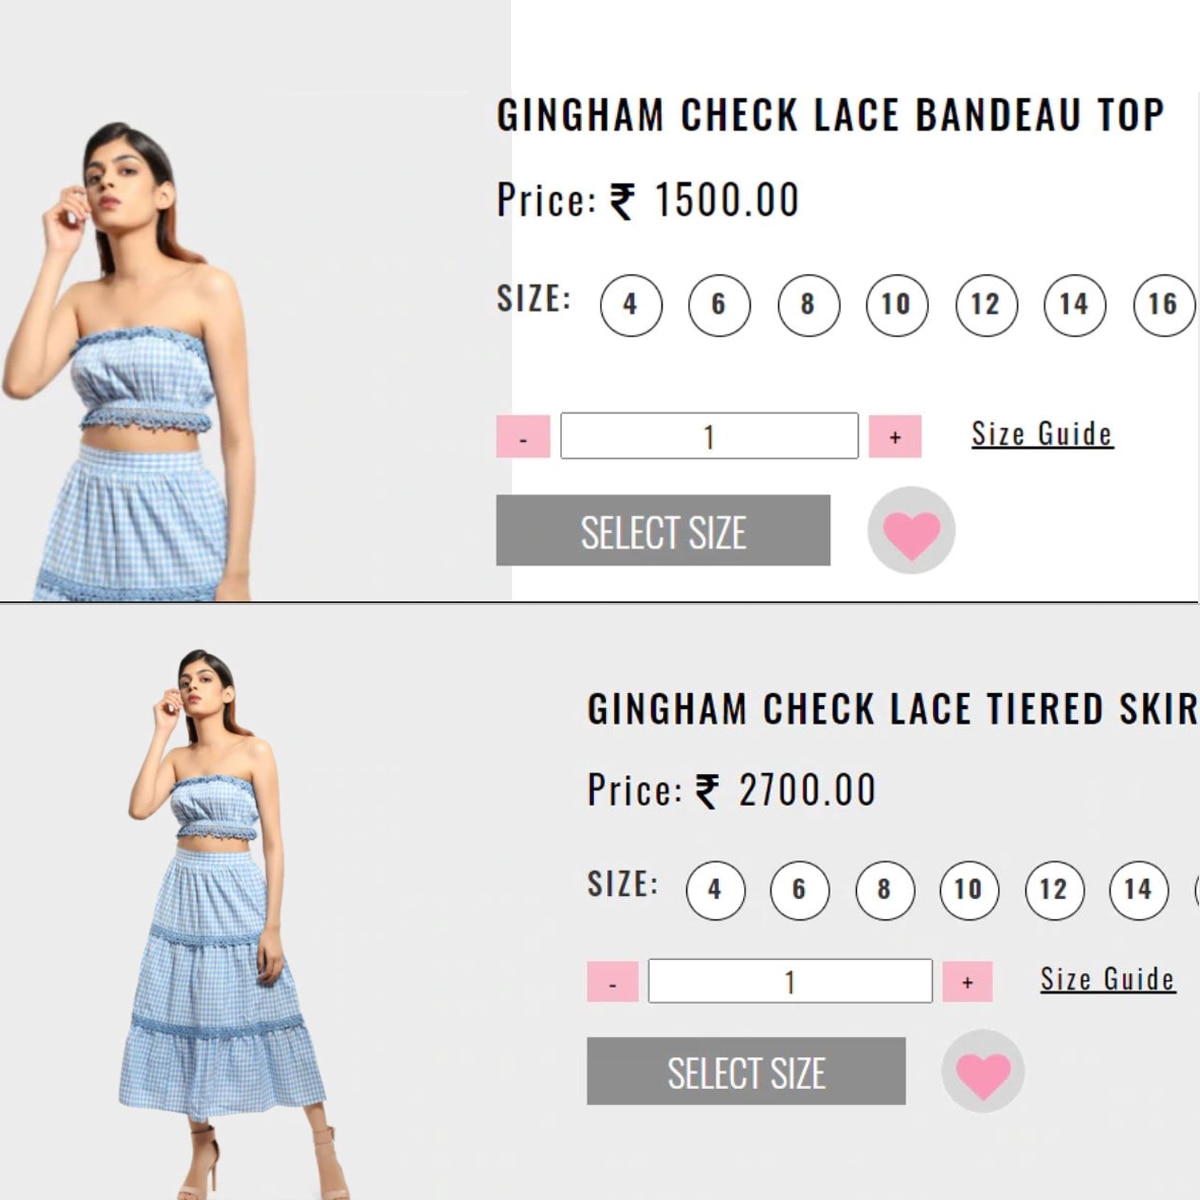
Task: Select size 6 for the tiered skirt
Action: click(x=799, y=890)
